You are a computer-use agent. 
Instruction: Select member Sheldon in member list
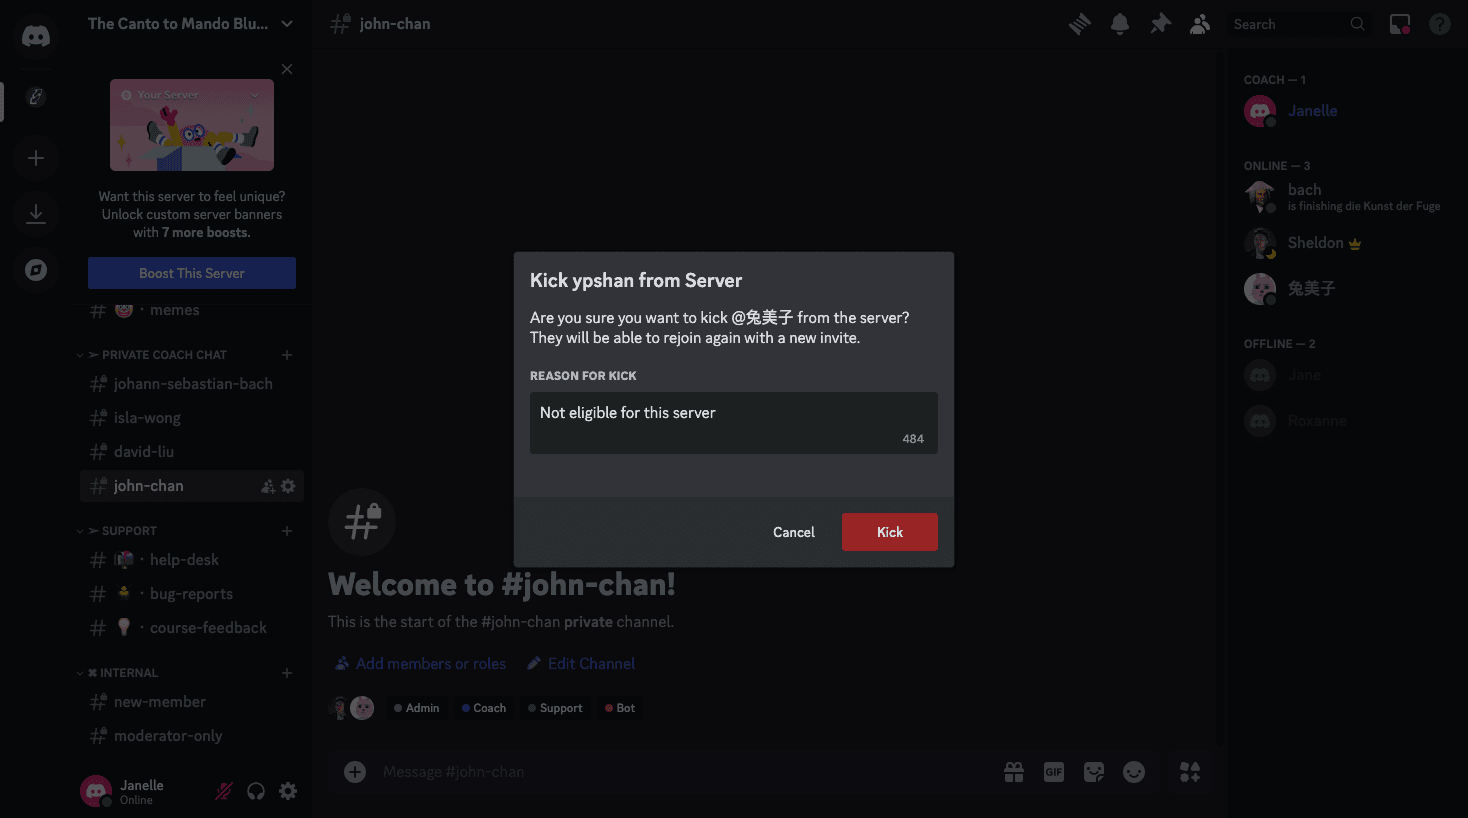coord(1344,243)
